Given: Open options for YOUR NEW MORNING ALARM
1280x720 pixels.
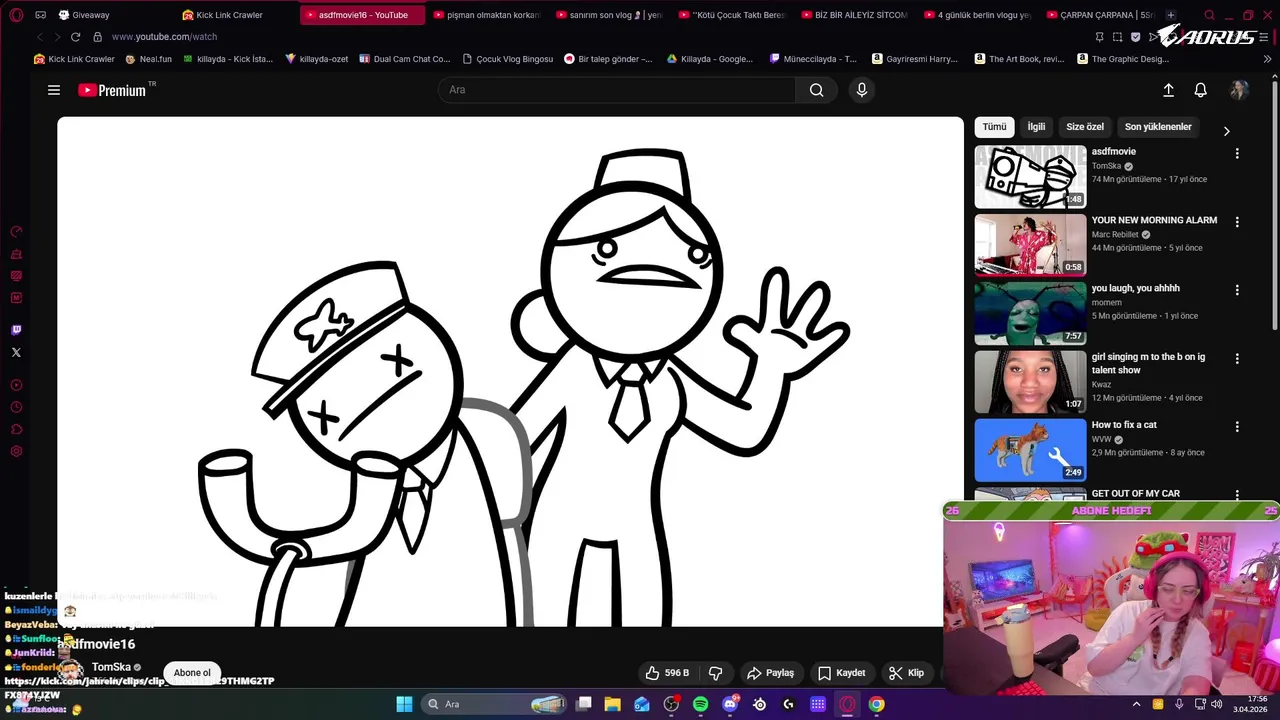Looking at the screenshot, I should [x=1237, y=222].
